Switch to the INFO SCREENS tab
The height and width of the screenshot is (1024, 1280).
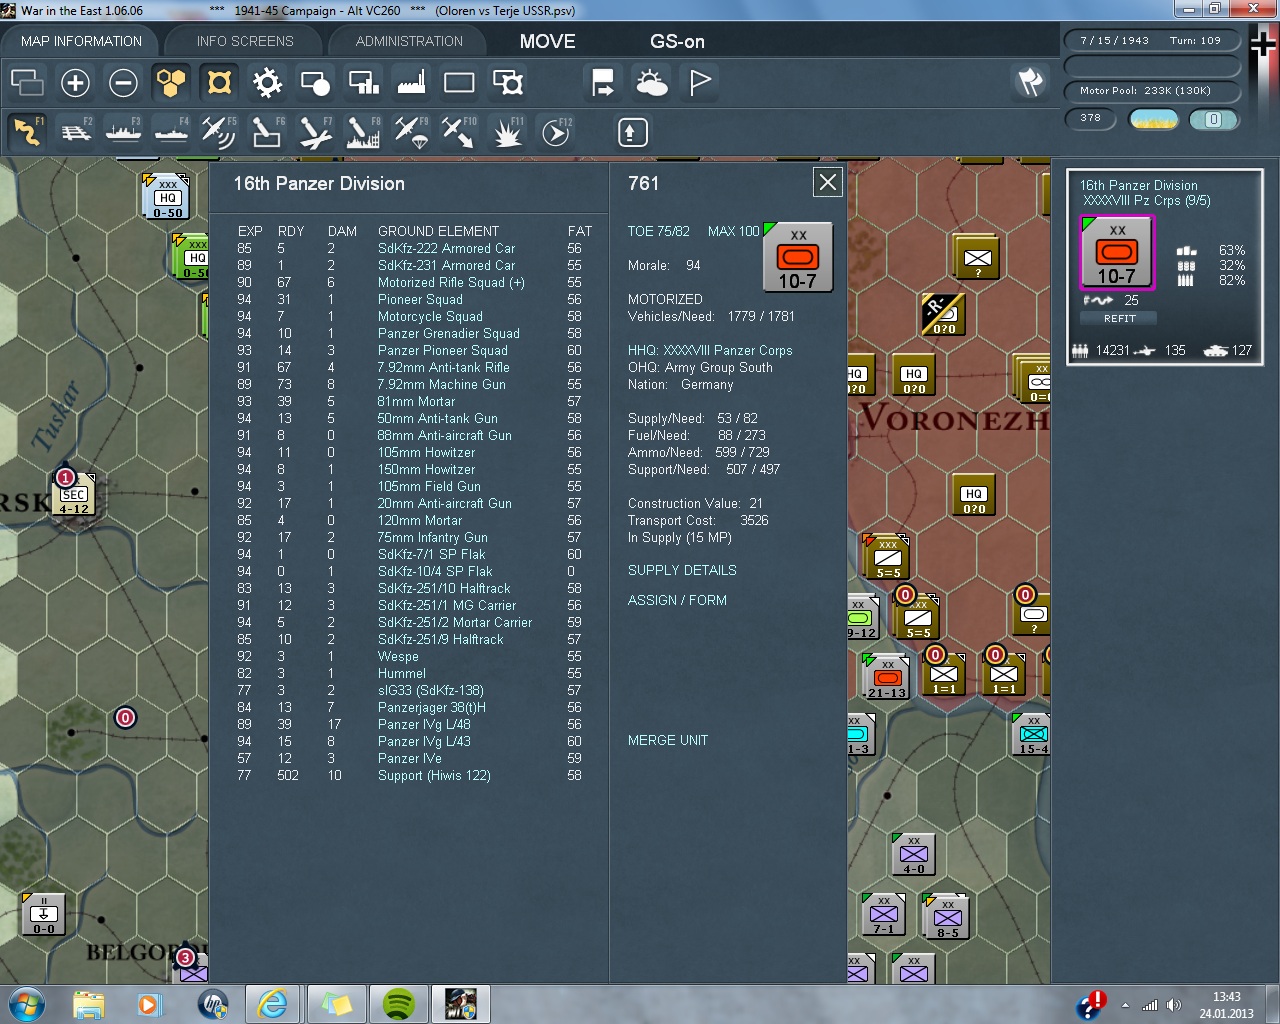point(245,41)
